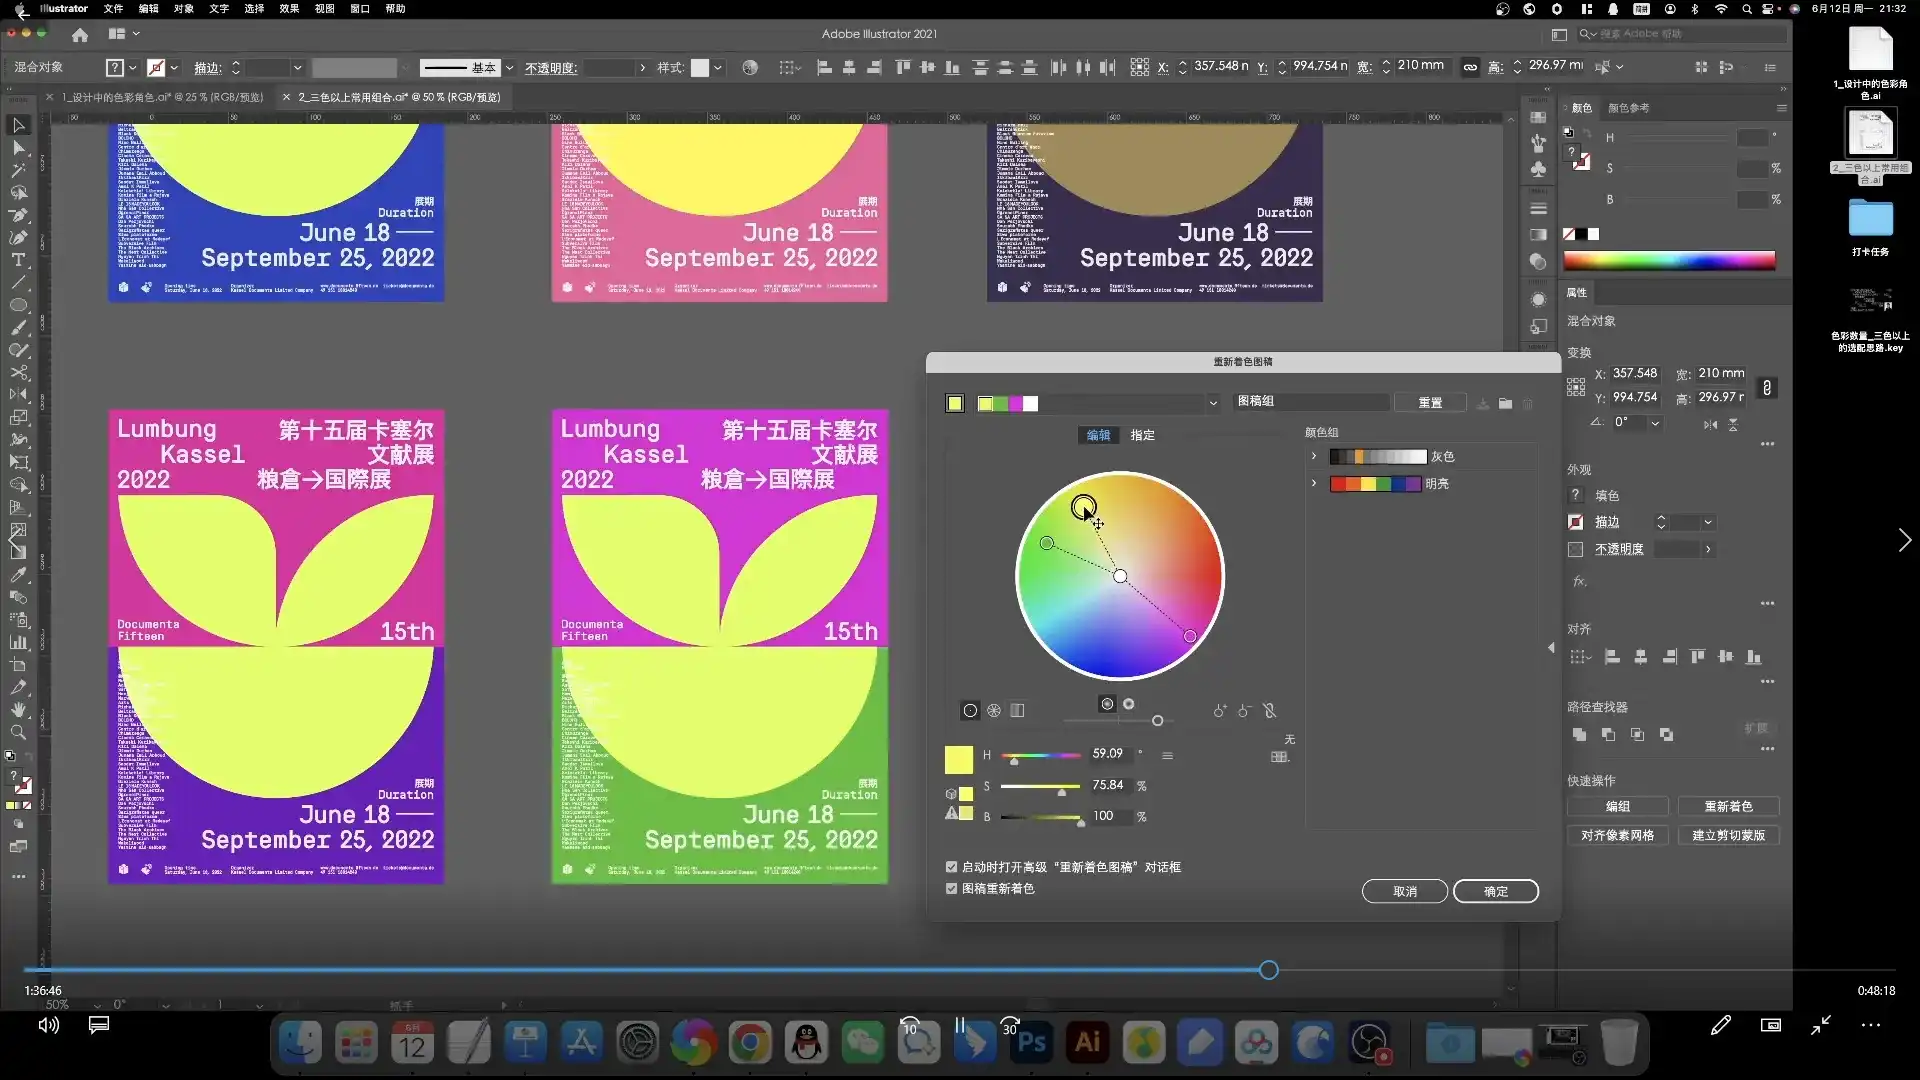Viewport: 1920px width, 1080px height.
Task: Display color bars view icon
Action: (x=1017, y=710)
